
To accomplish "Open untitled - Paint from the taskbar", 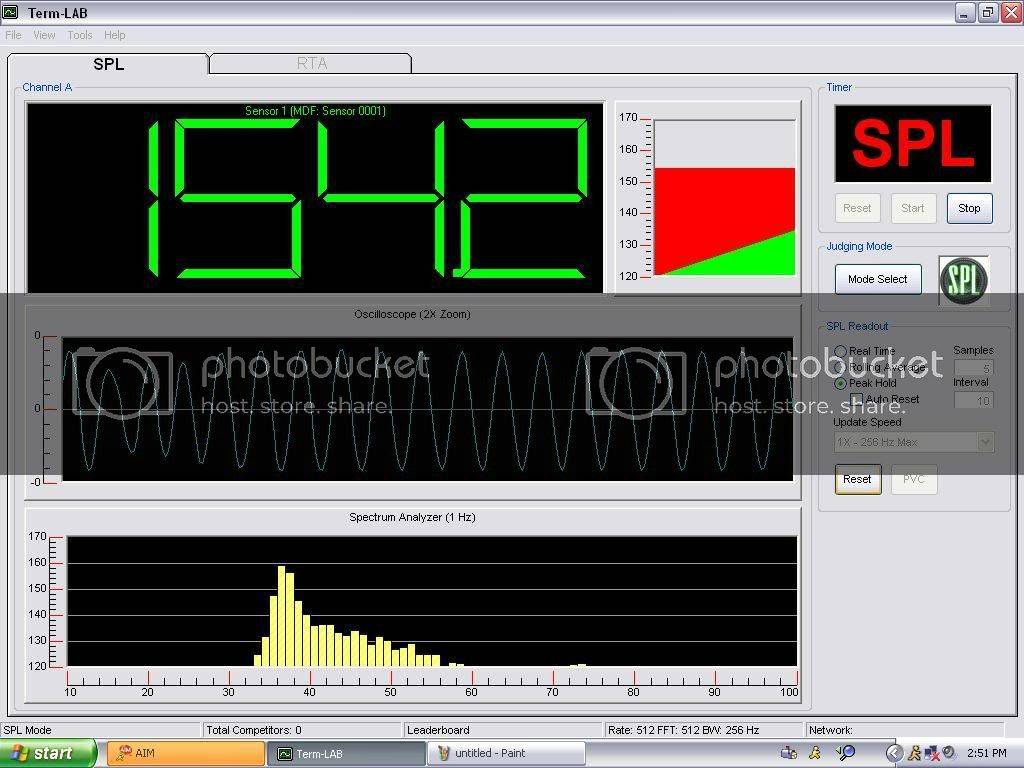I will [x=505, y=754].
